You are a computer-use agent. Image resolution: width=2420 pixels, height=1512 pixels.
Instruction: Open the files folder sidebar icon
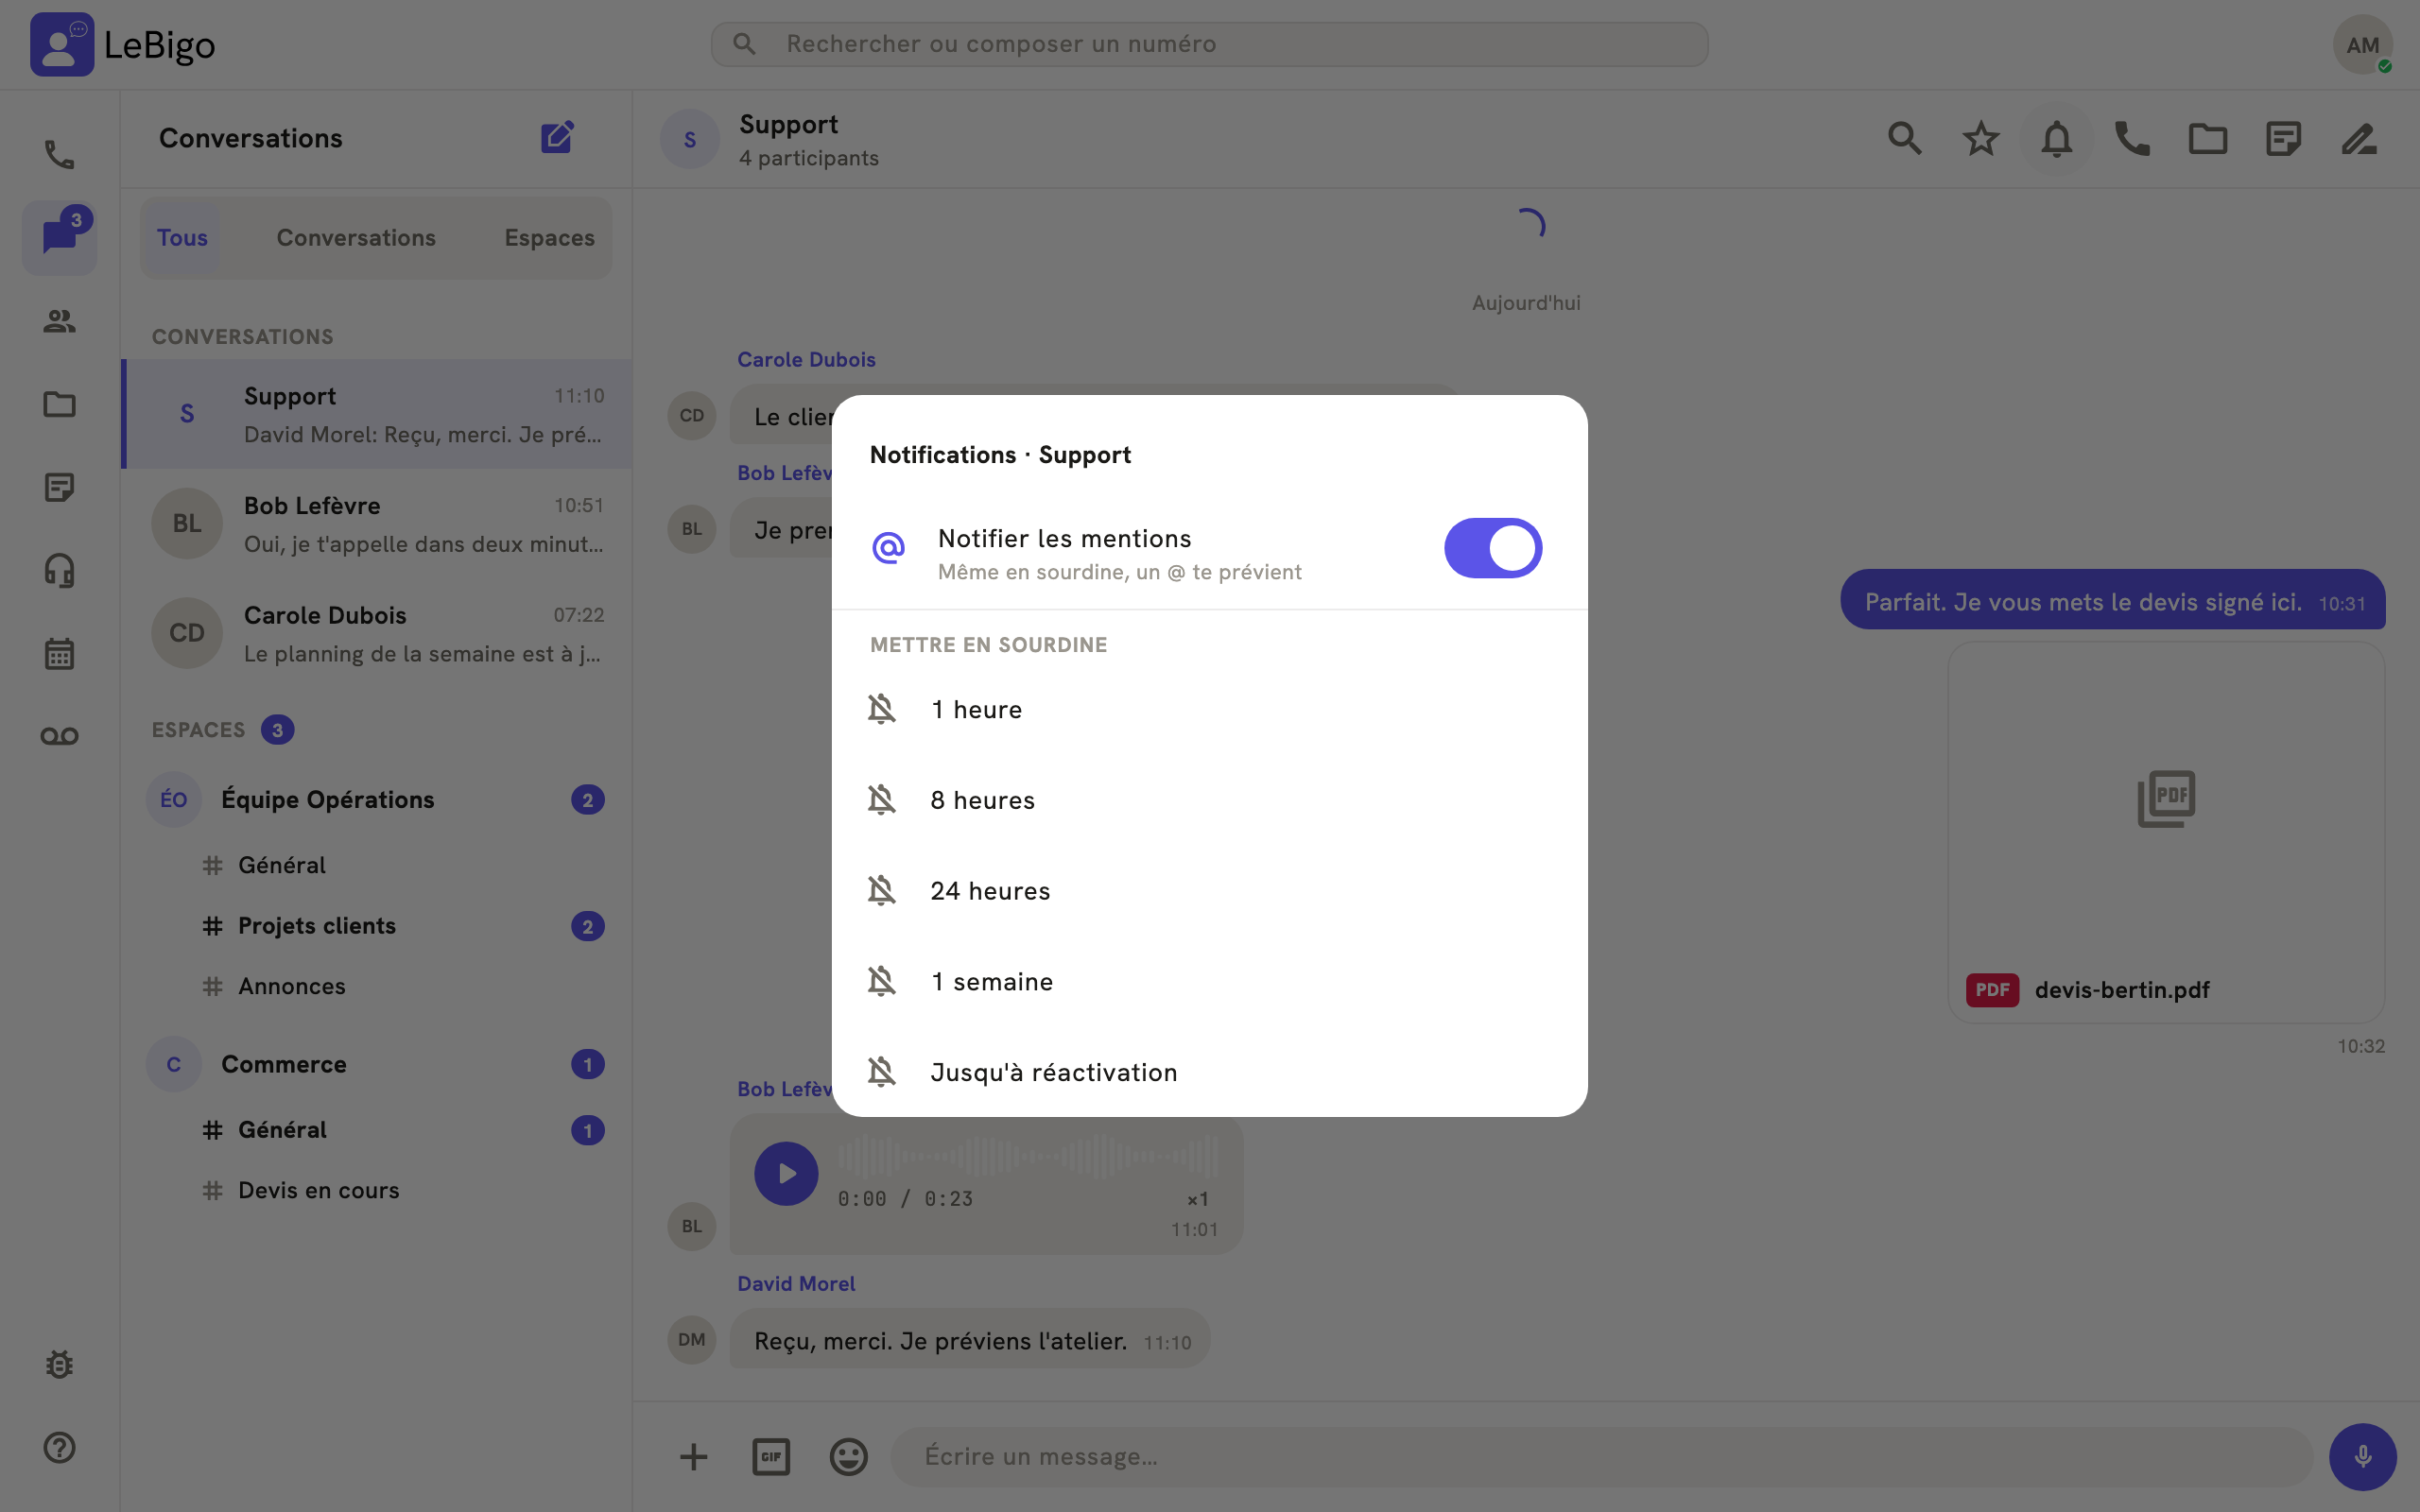tap(59, 404)
